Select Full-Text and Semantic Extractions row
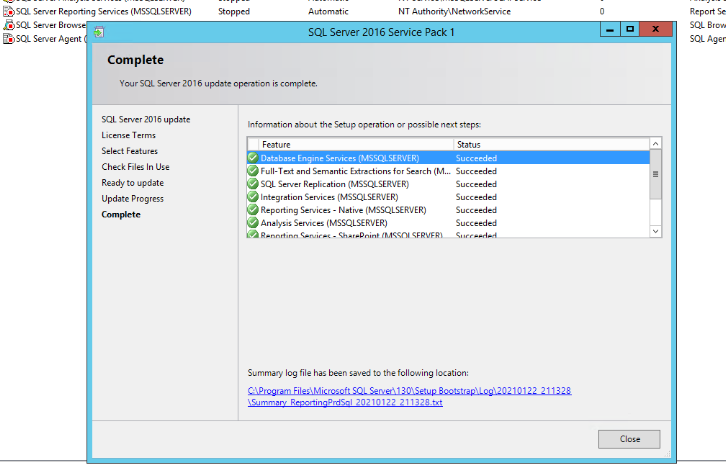Image resolution: width=726 pixels, height=464 pixels. pos(448,171)
